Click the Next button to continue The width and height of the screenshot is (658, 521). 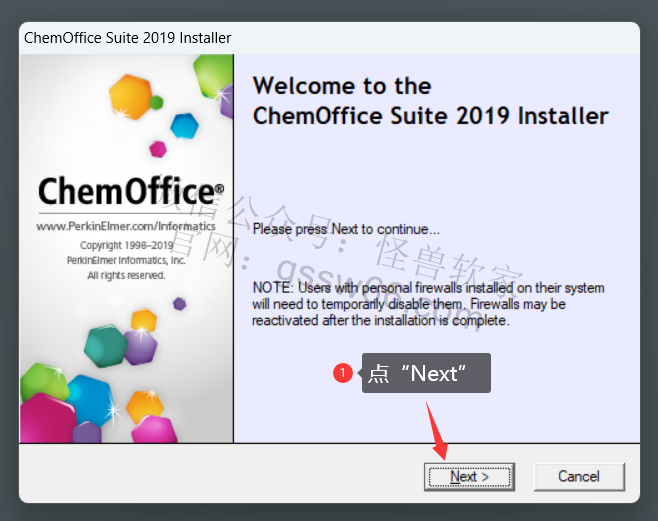pos(469,477)
